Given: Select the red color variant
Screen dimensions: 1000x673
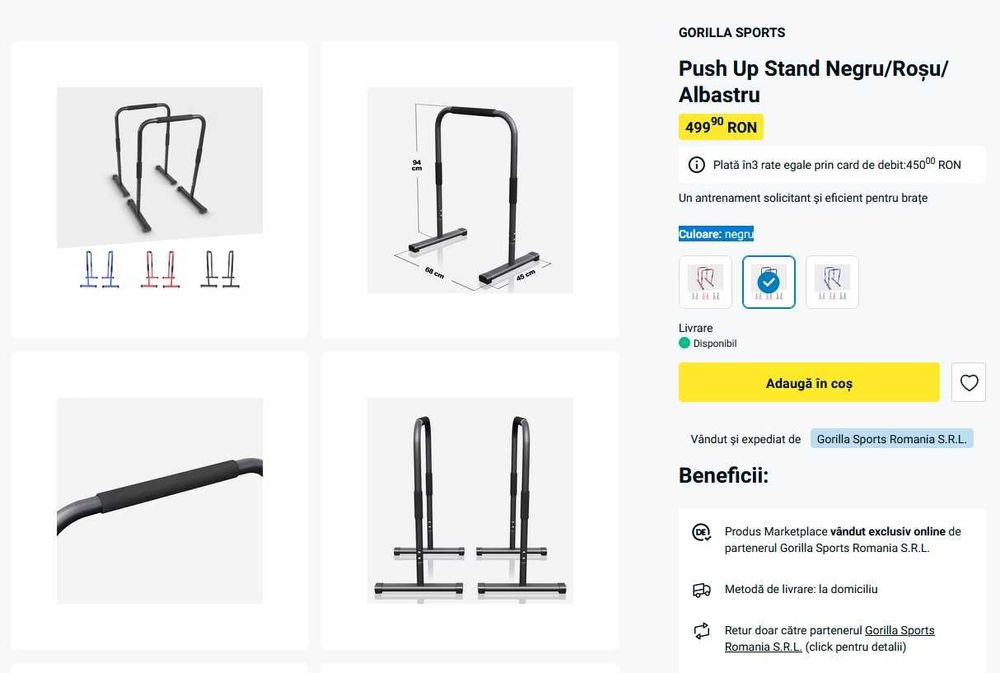Looking at the screenshot, I should click(705, 282).
